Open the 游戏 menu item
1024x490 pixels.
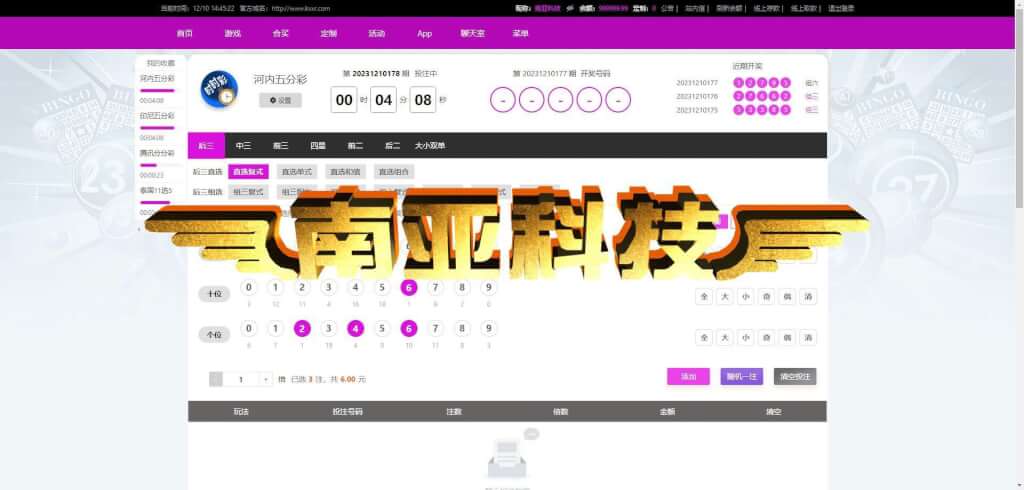[232, 33]
